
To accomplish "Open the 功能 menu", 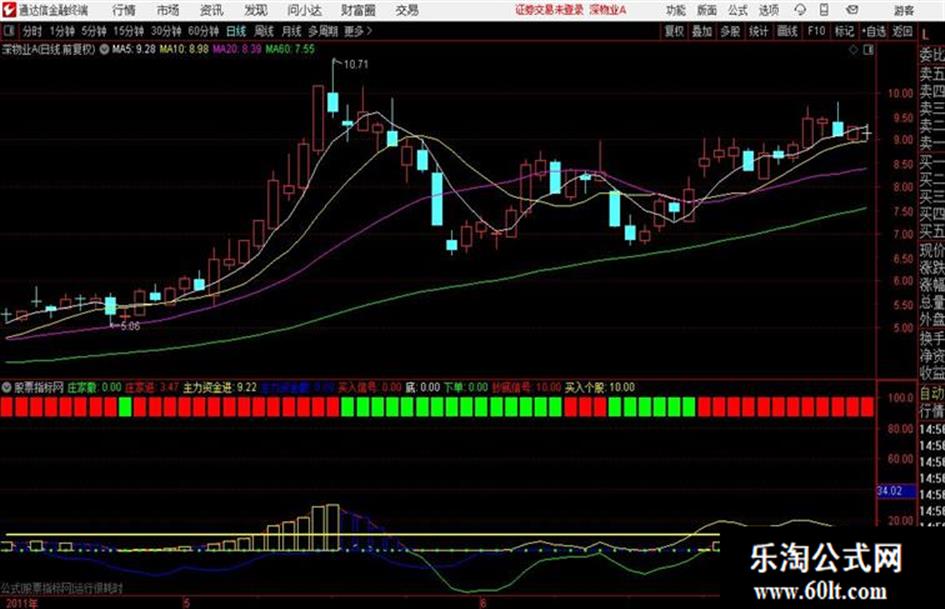I will pos(676,10).
